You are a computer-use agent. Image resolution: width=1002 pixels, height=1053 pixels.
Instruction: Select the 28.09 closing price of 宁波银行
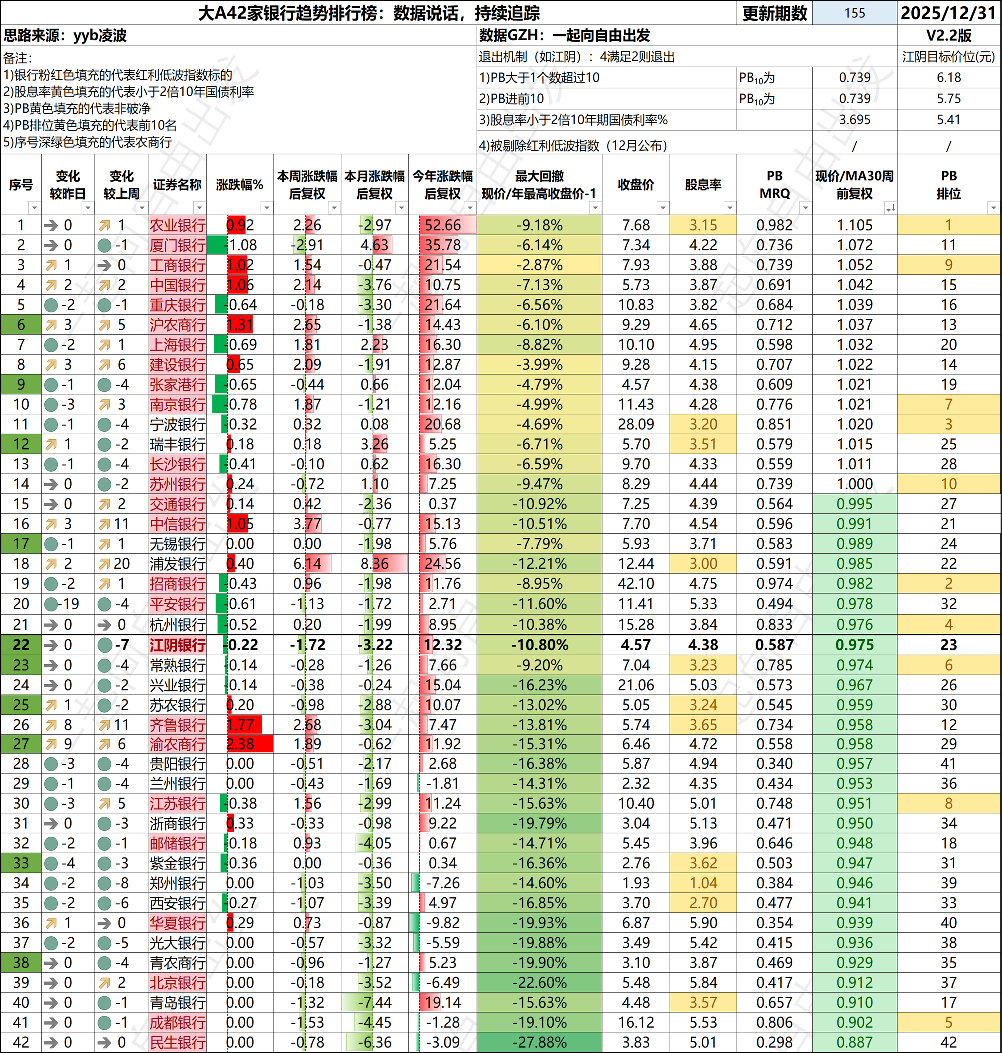tap(636, 424)
